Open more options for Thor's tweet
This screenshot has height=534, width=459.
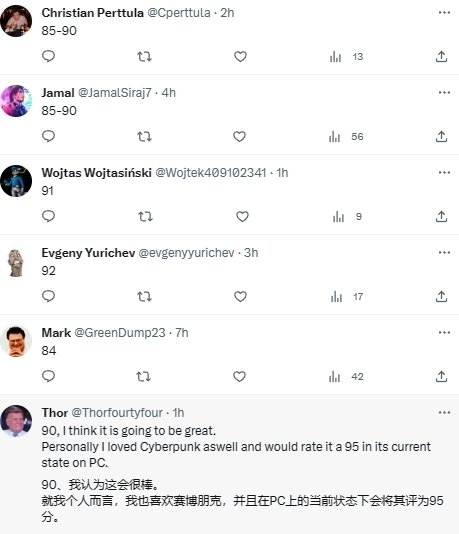click(444, 413)
